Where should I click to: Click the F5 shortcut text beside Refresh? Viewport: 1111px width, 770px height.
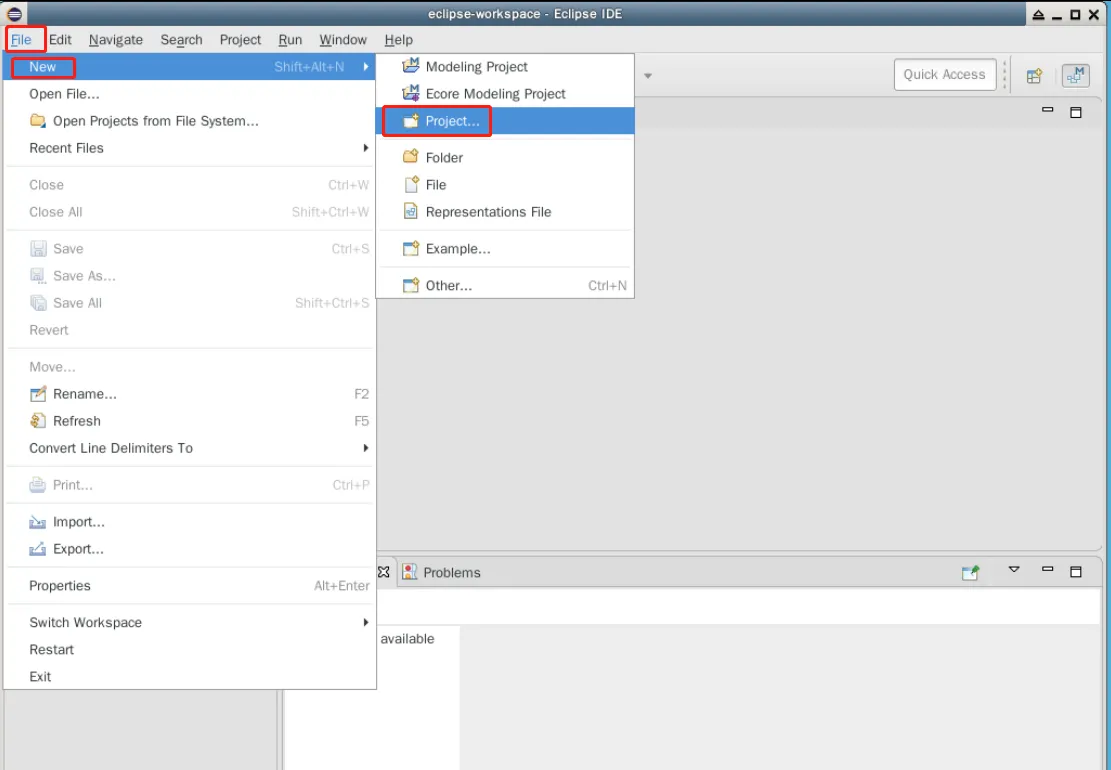click(x=361, y=421)
